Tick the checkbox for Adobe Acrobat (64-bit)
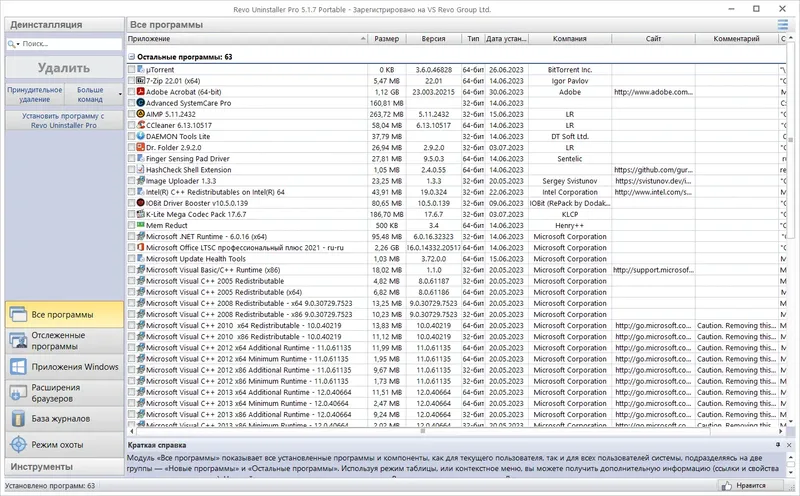The height and width of the screenshot is (496, 800). pos(132,92)
